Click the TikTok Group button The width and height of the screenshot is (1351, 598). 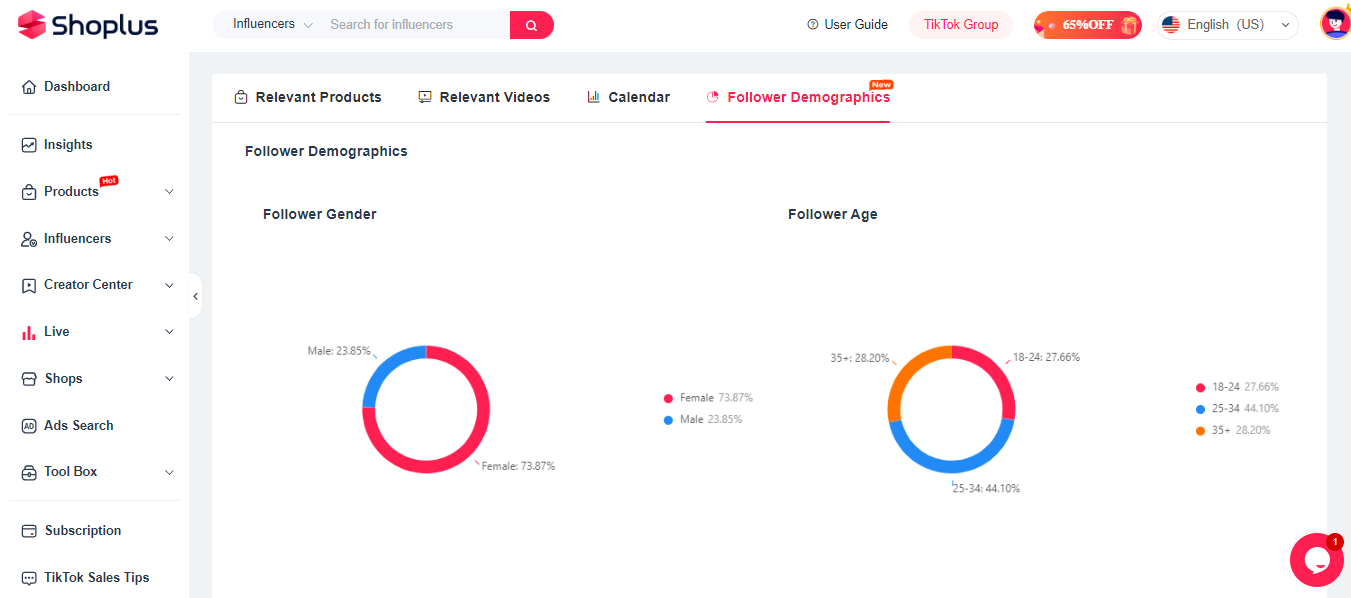coord(961,25)
